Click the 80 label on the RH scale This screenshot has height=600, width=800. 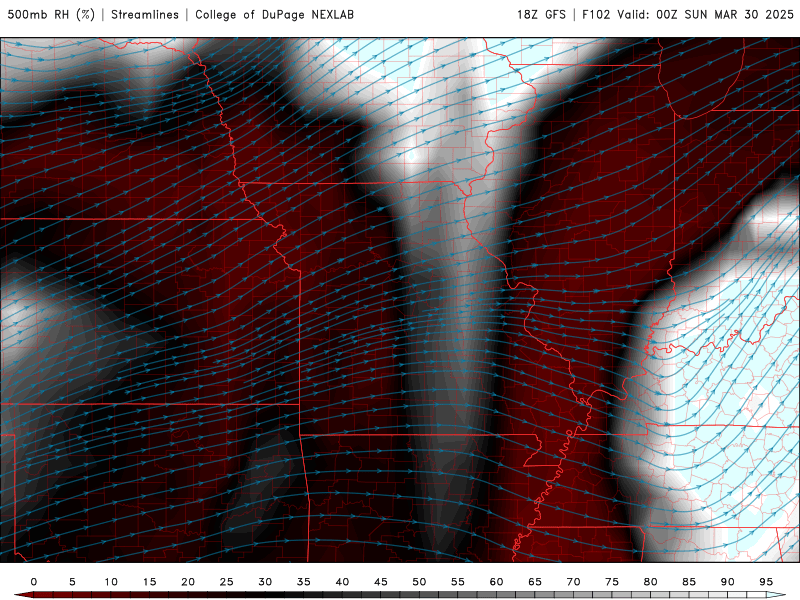pos(650,582)
